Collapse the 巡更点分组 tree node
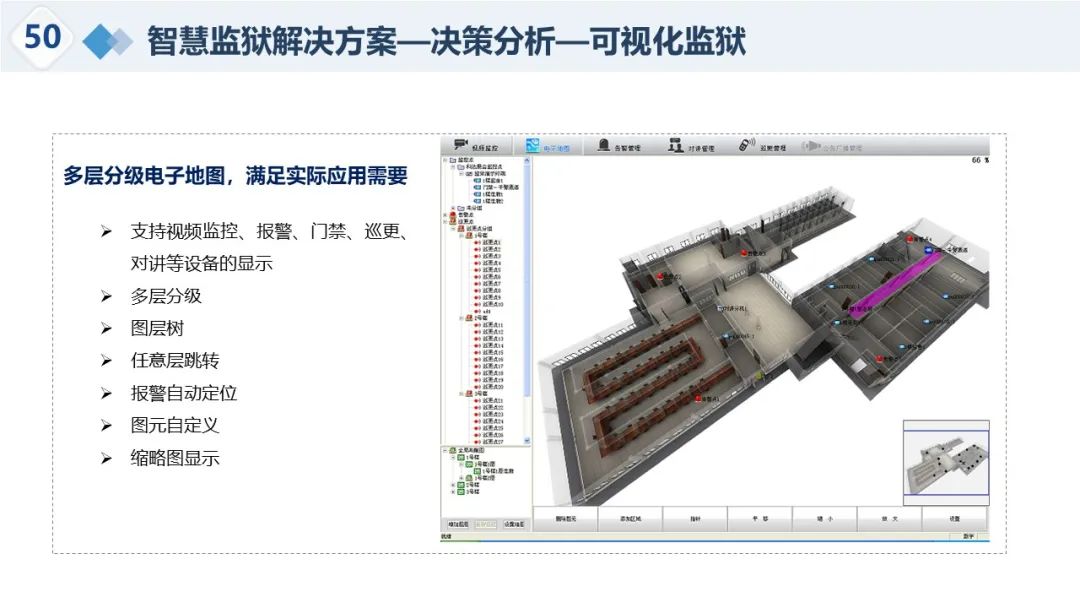Screen dimensions: 1080x608 tap(453, 229)
